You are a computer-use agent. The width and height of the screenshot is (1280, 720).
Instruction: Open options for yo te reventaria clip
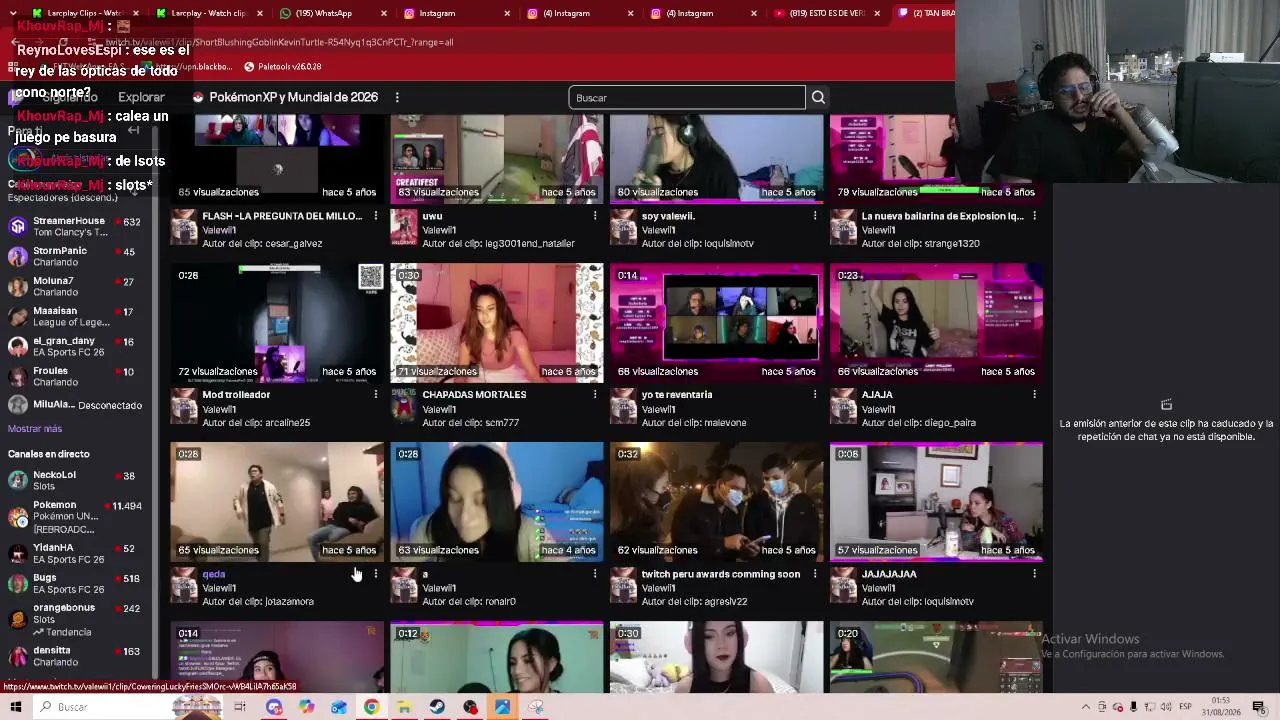coord(815,395)
